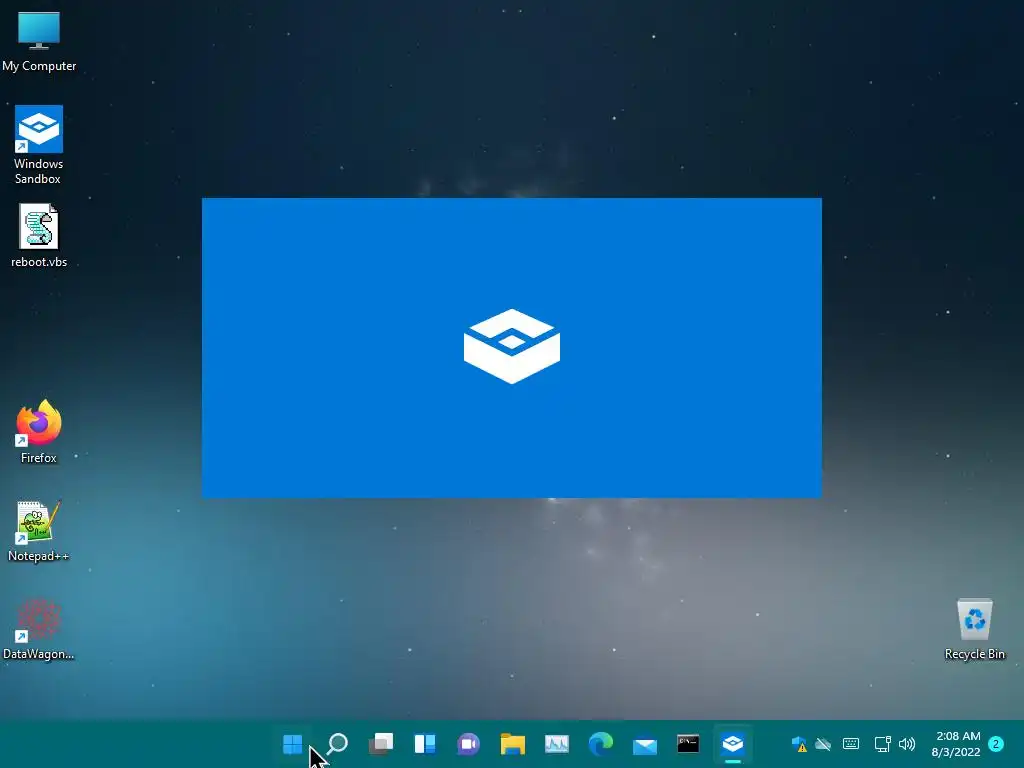Open File Explorer from the taskbar
The height and width of the screenshot is (768, 1024).
(513, 744)
